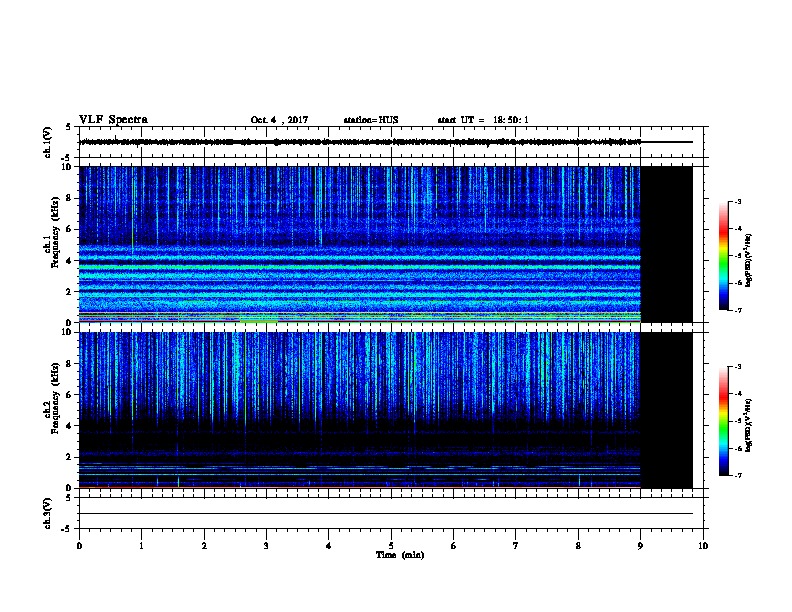Click the time axis tick label "6"

point(453,546)
